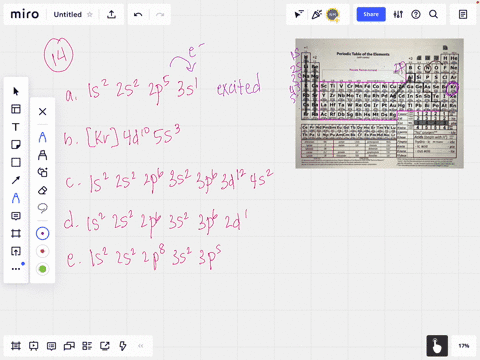Viewport: 480px width, 360px height.
Task: Pick the green pen color swatch
Action: 42,269
